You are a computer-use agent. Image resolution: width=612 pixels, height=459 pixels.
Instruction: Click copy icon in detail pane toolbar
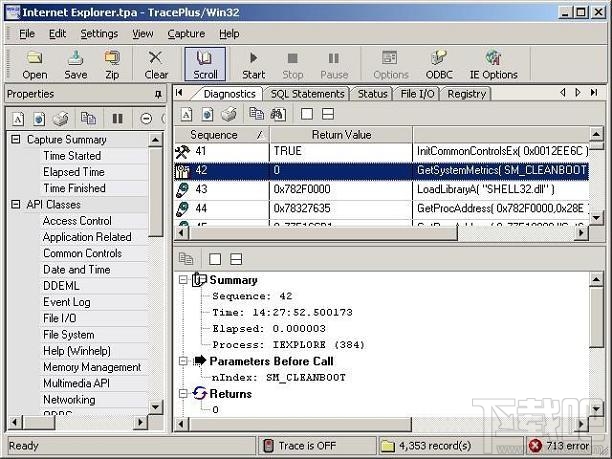click(x=186, y=259)
